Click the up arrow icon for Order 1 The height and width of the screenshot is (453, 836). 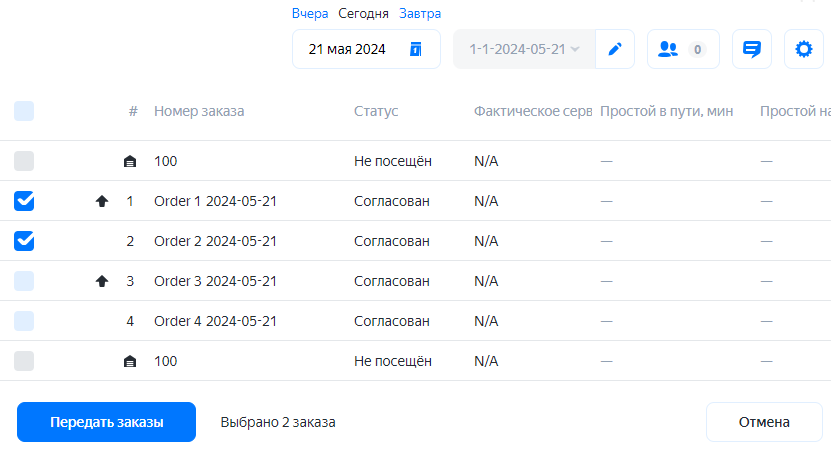(x=101, y=201)
